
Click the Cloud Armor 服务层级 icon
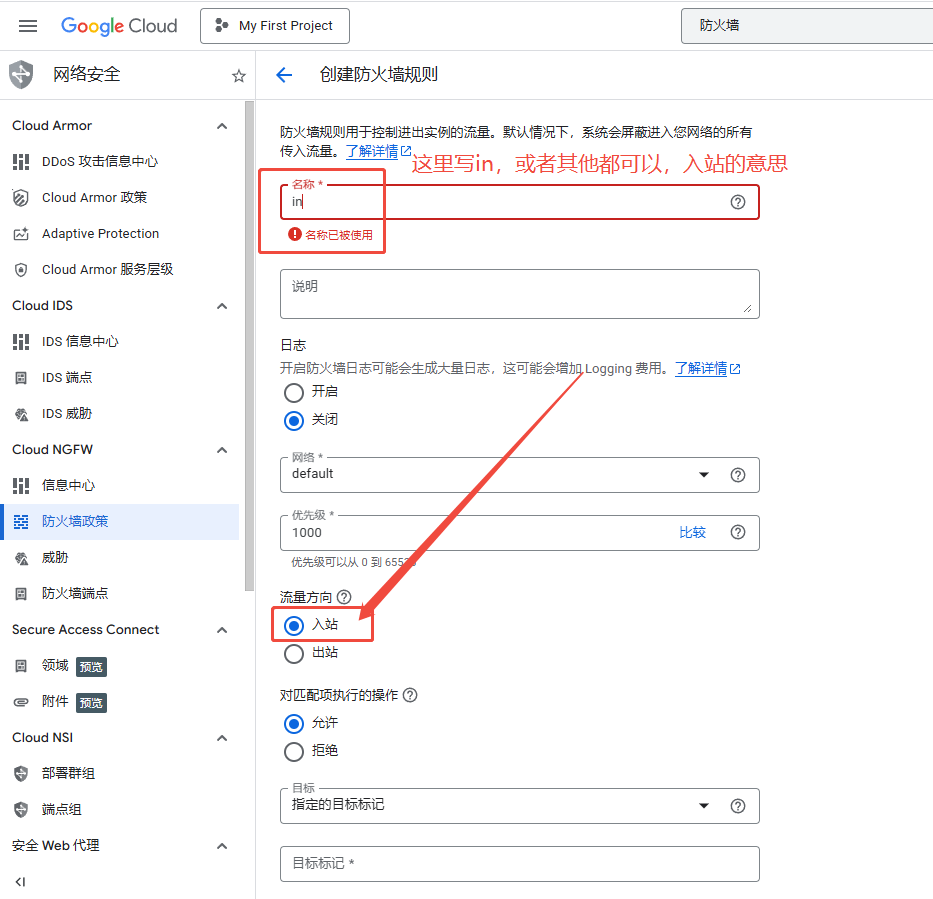coord(21,270)
